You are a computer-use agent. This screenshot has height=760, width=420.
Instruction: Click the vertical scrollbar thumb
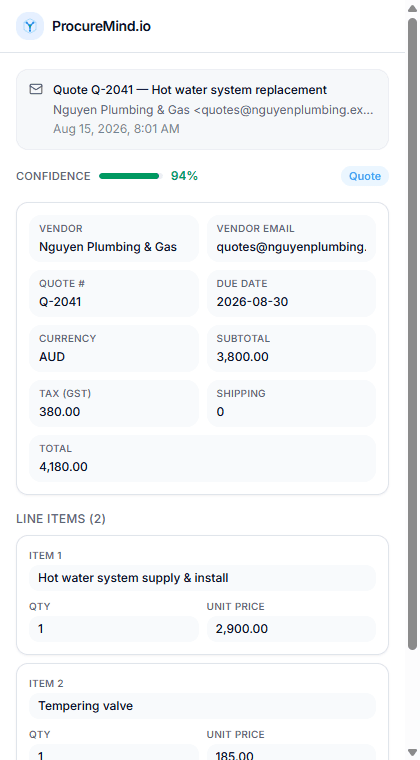[x=412, y=334]
